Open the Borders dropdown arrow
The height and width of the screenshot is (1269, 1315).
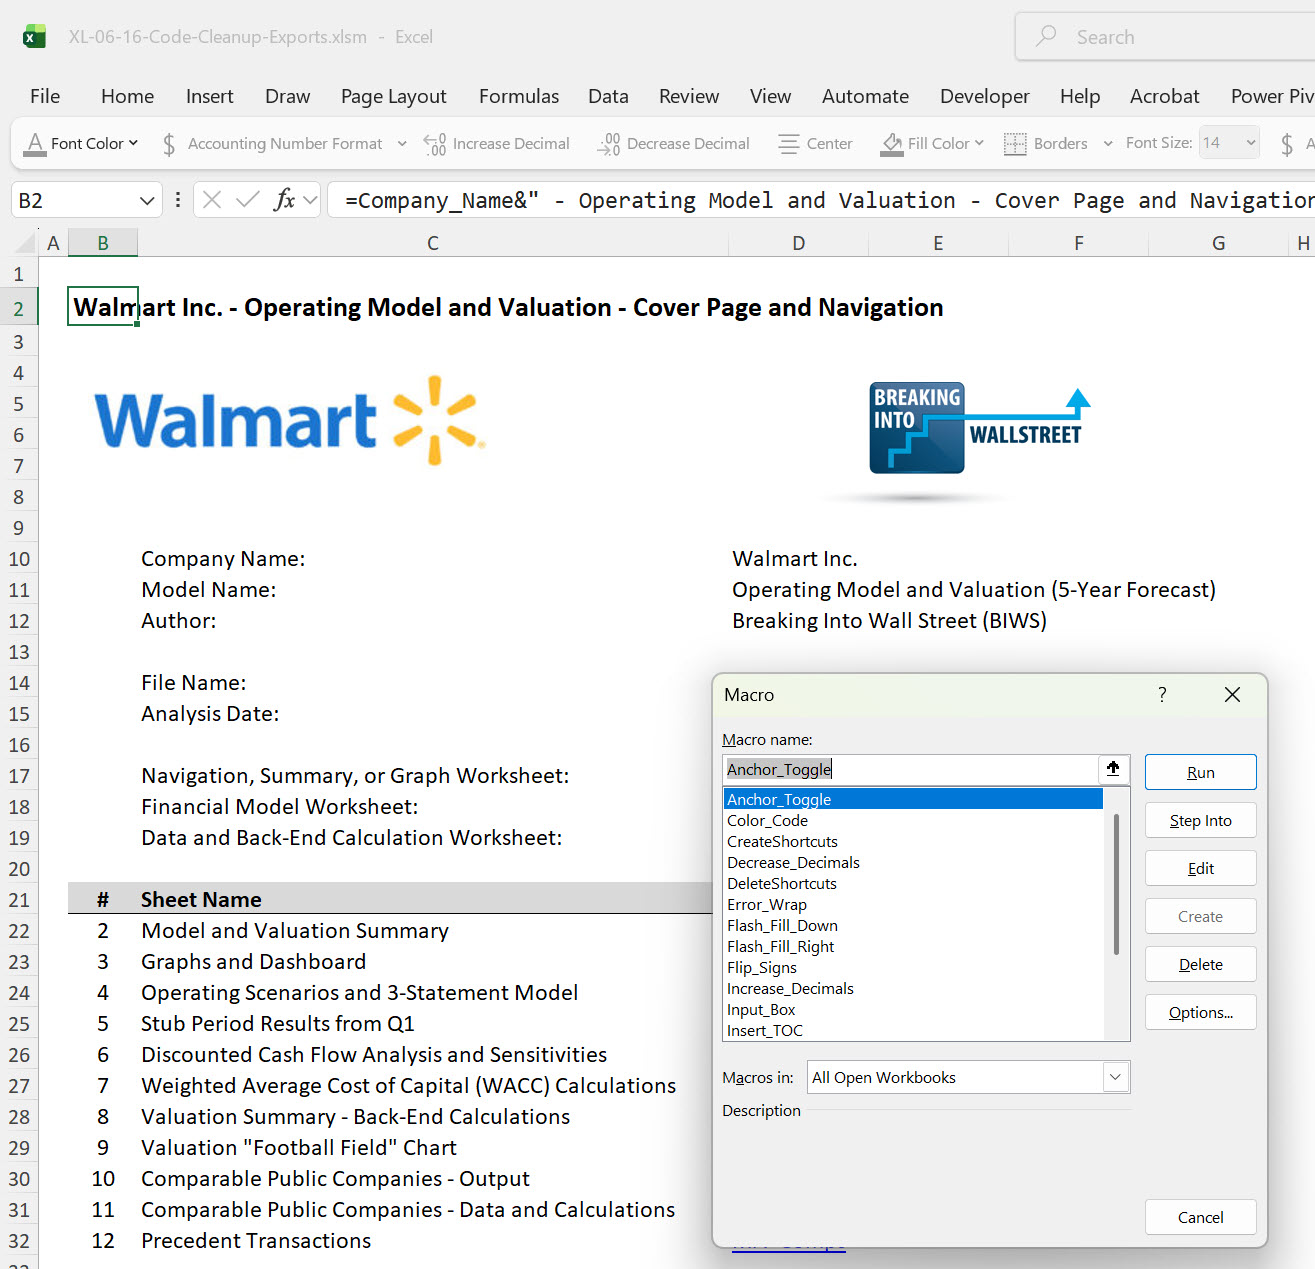pyautogui.click(x=1108, y=144)
